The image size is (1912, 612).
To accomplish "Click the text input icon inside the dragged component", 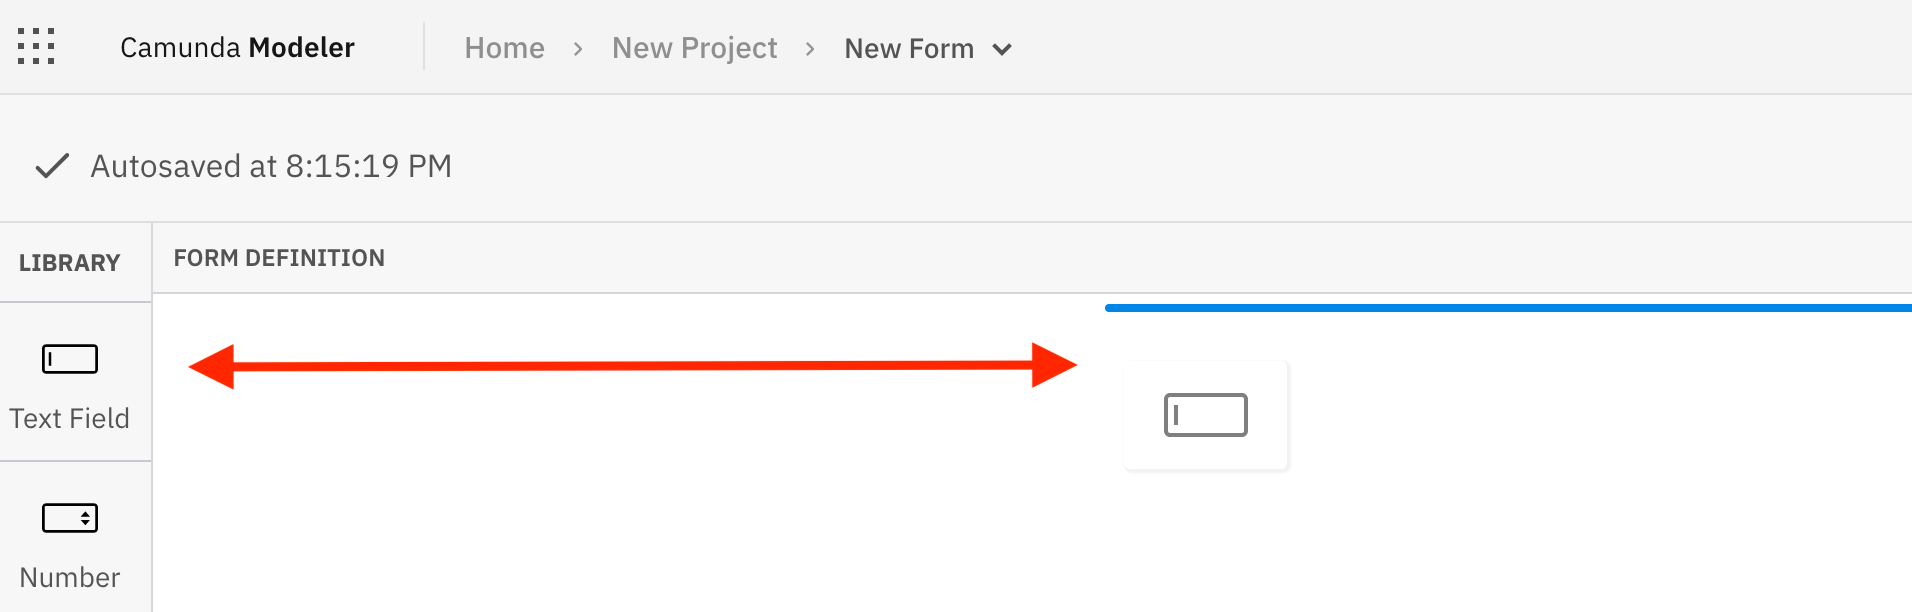I will [1206, 413].
